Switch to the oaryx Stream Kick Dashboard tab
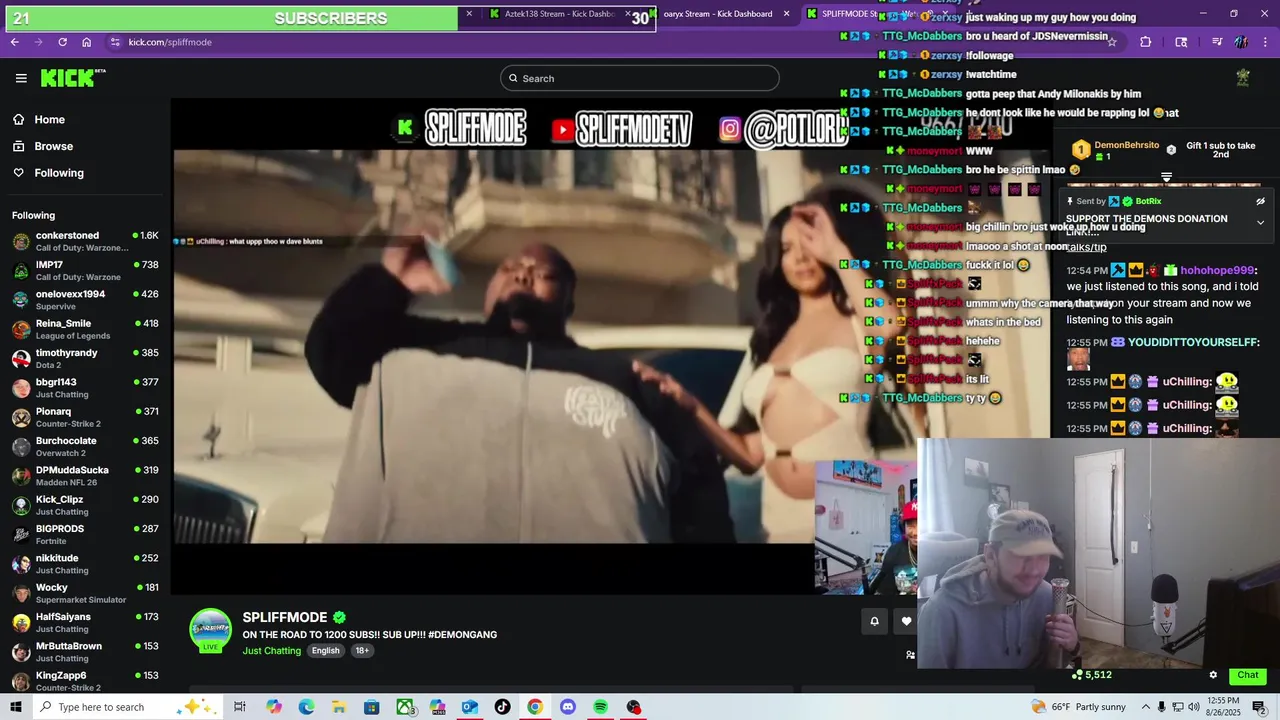Image resolution: width=1280 pixels, height=720 pixels. [x=718, y=14]
